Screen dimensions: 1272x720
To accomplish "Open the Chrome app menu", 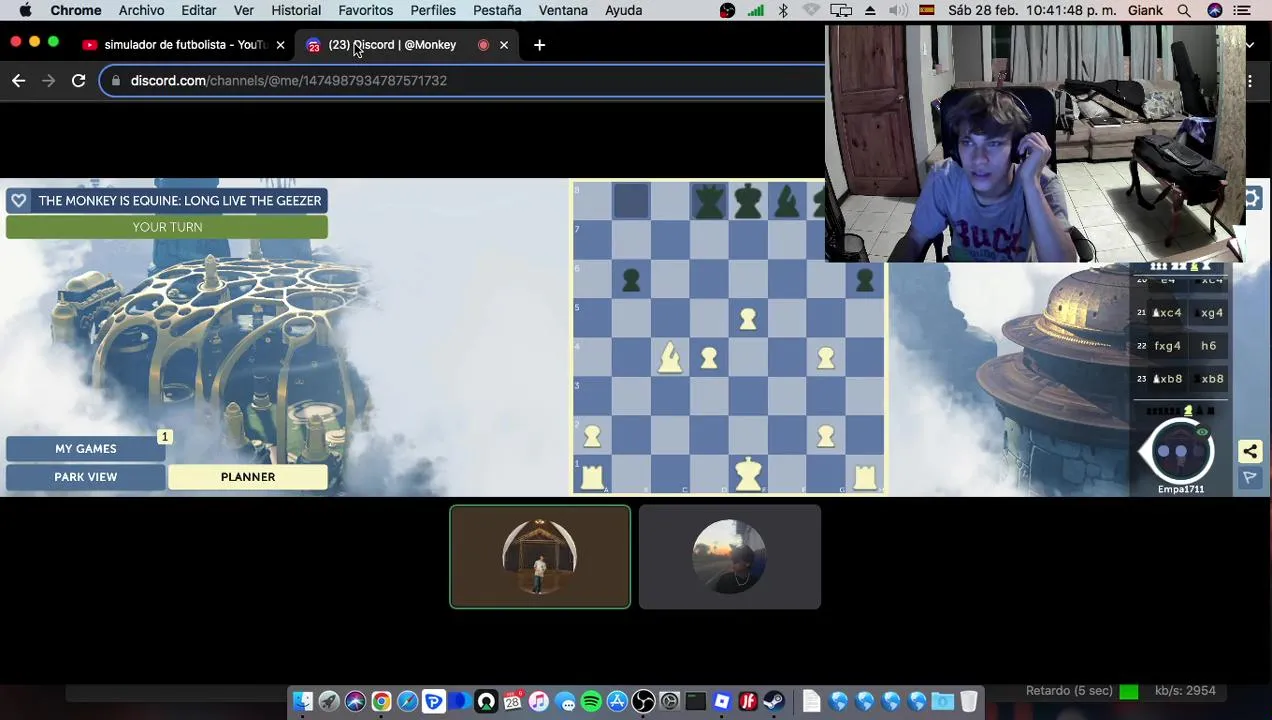I will [x=76, y=11].
